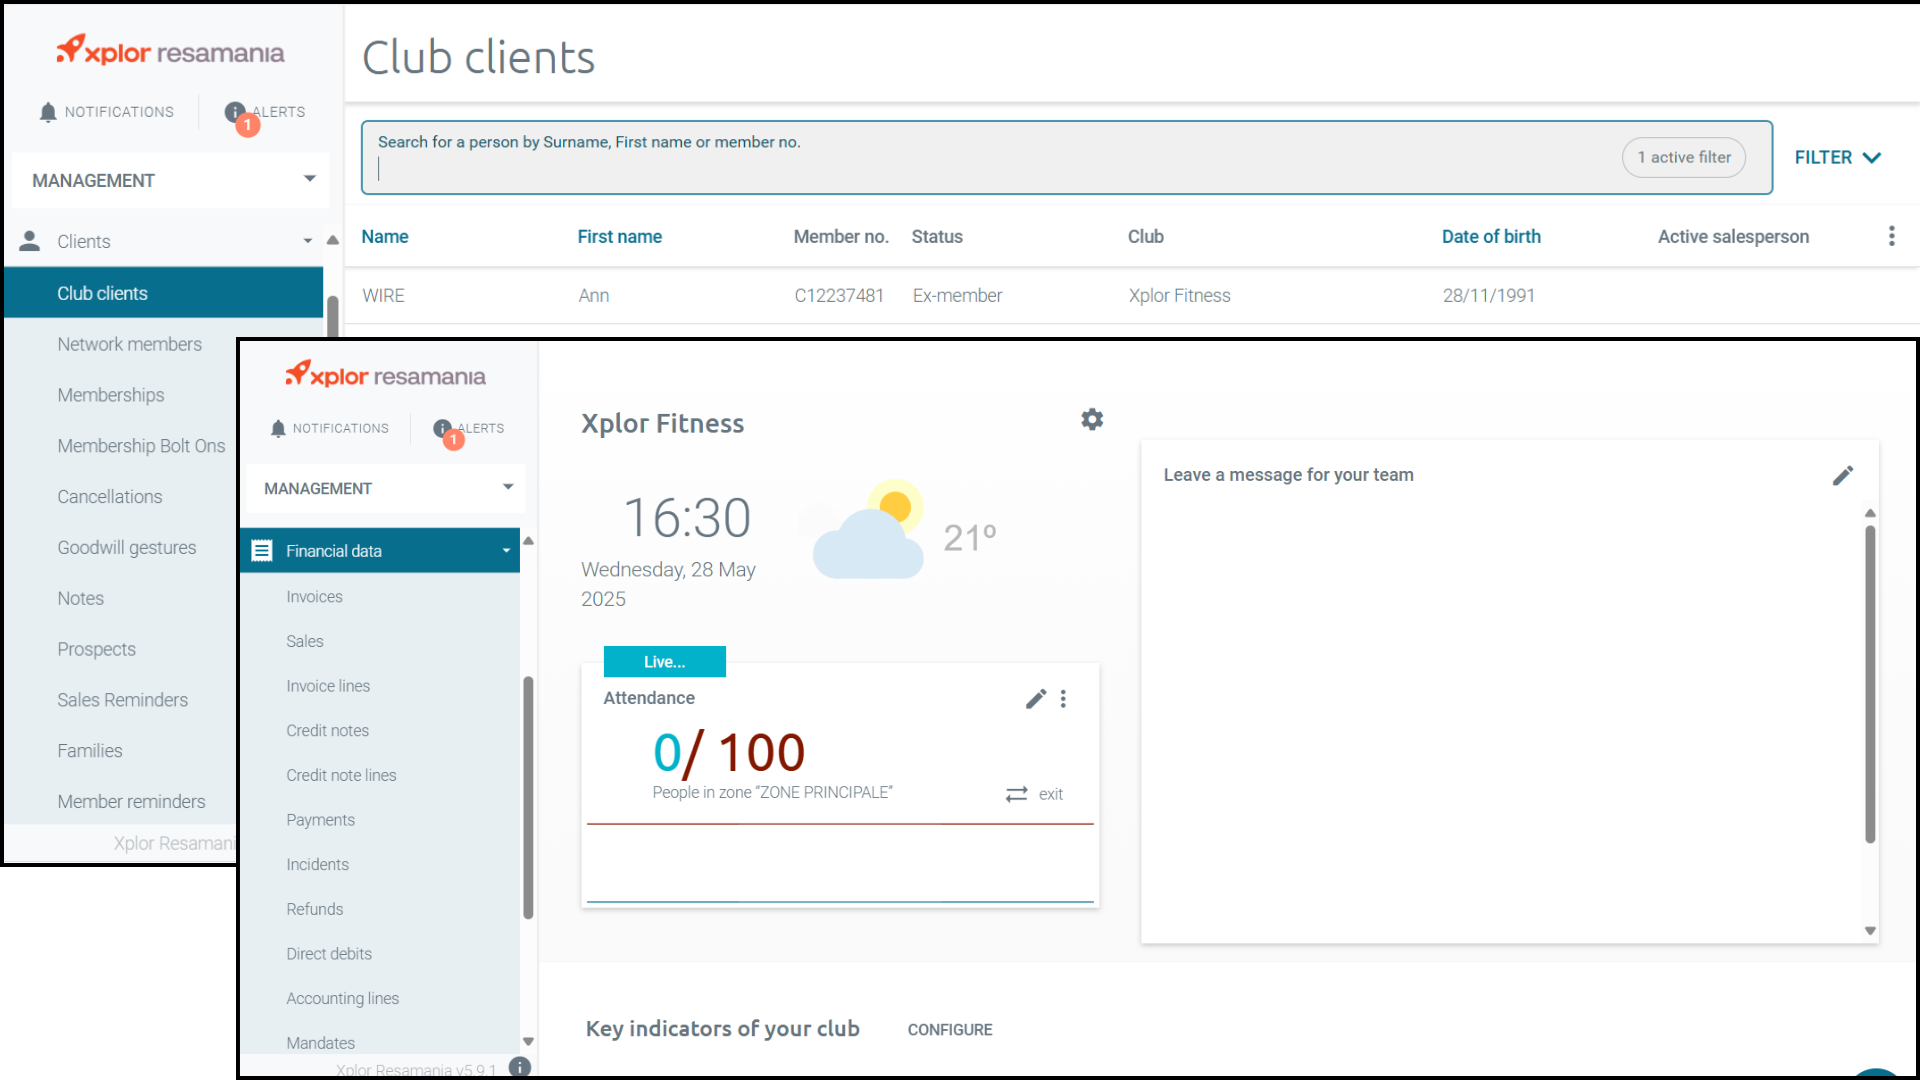Select Families menu item
Viewport: 1920px width, 1080px height.
tap(90, 751)
